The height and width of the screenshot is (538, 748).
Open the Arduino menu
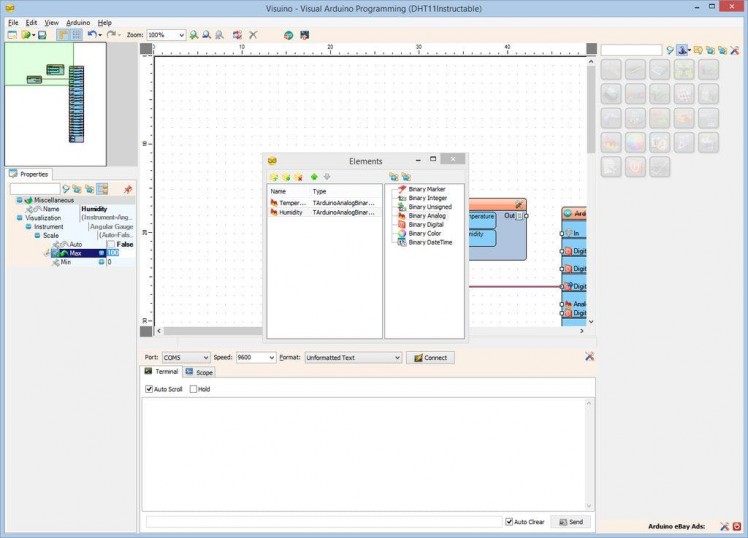click(x=77, y=22)
